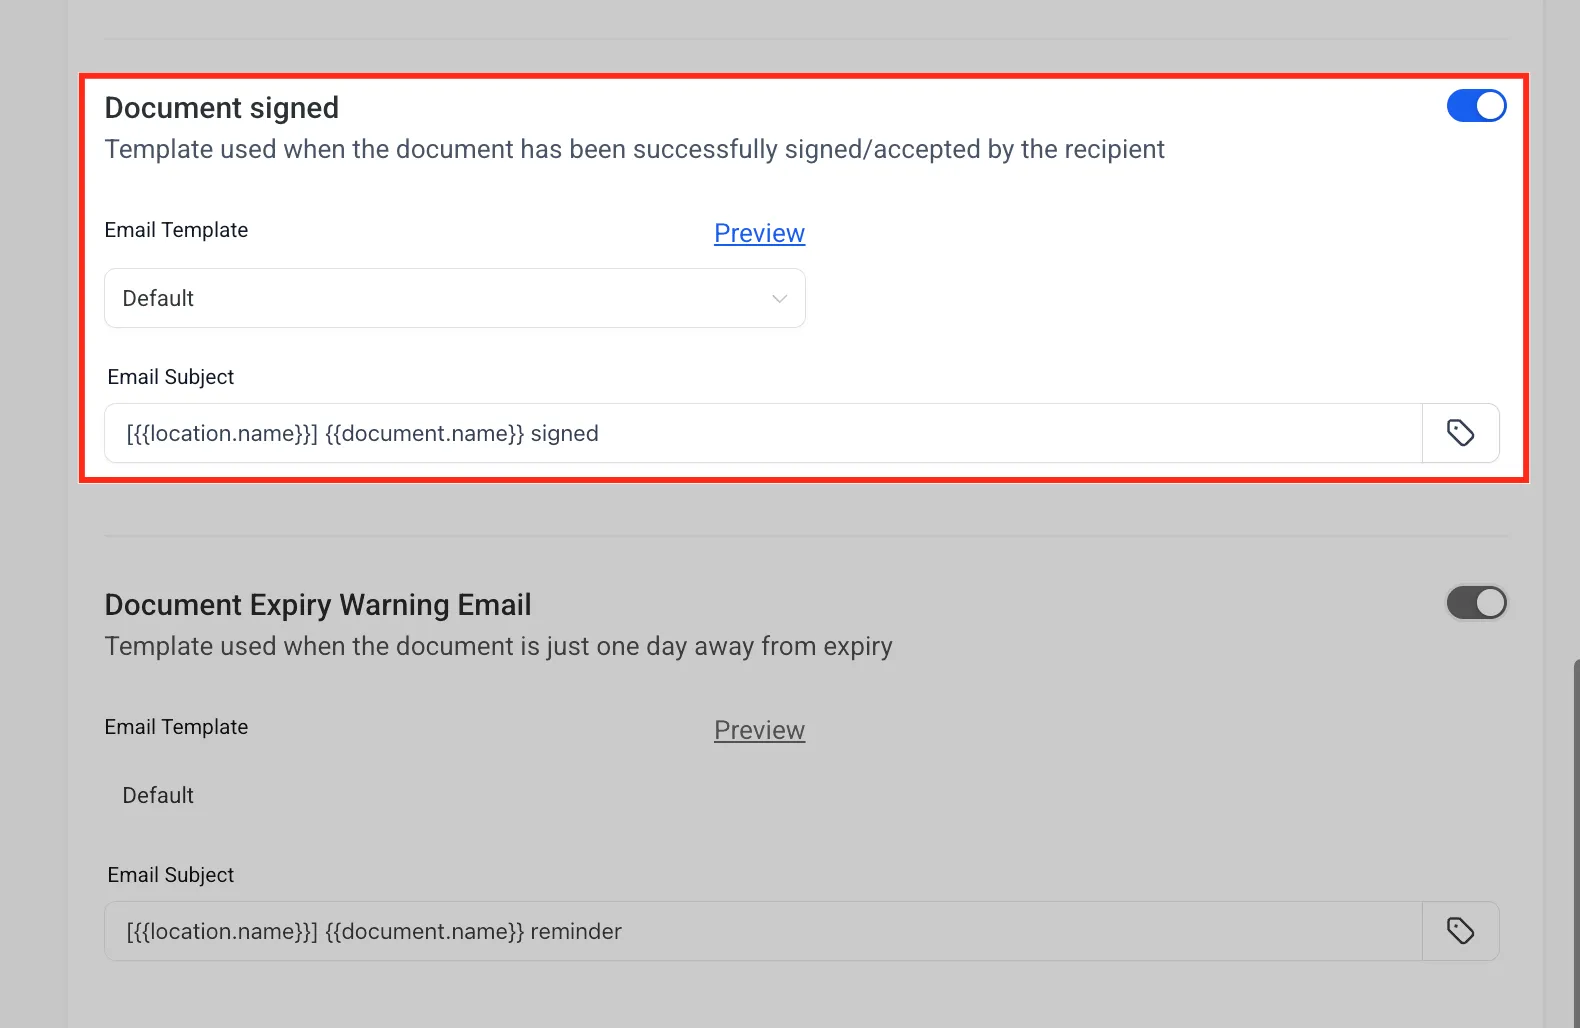Click the signed/accepted by recipient description text
Image resolution: width=1580 pixels, height=1028 pixels.
tap(635, 149)
